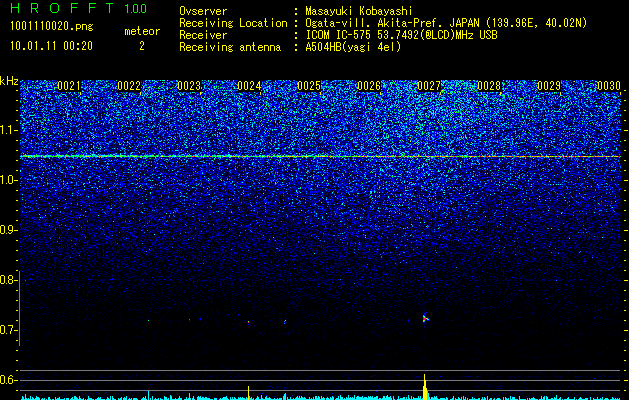Click the 0022 time marker
Viewport: 629px width, 400px height.
click(129, 86)
